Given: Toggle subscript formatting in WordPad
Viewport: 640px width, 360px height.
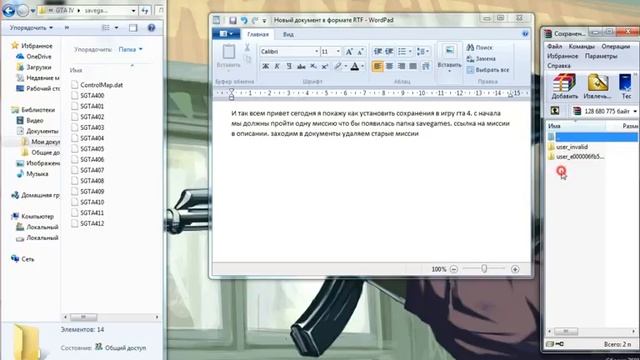Looking at the screenshot, I should (313, 66).
